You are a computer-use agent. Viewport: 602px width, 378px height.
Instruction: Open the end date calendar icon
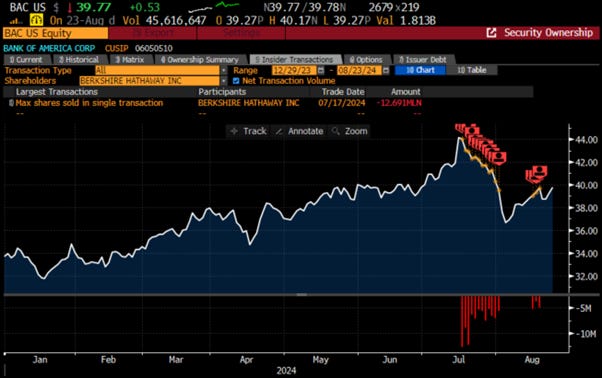click(x=386, y=70)
